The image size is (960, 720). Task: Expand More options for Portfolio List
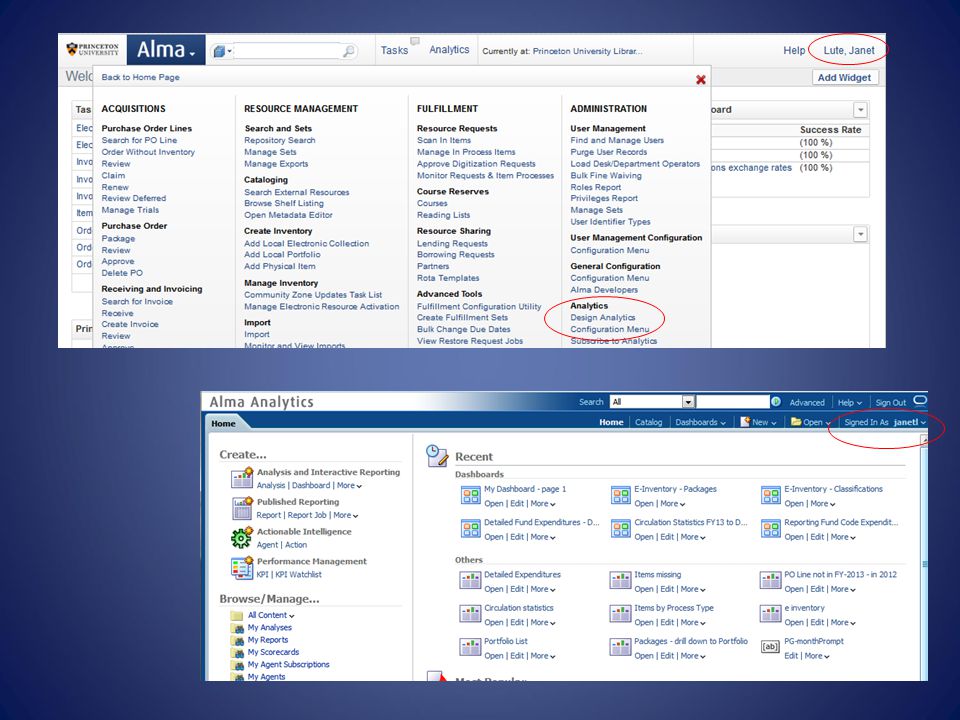[543, 656]
